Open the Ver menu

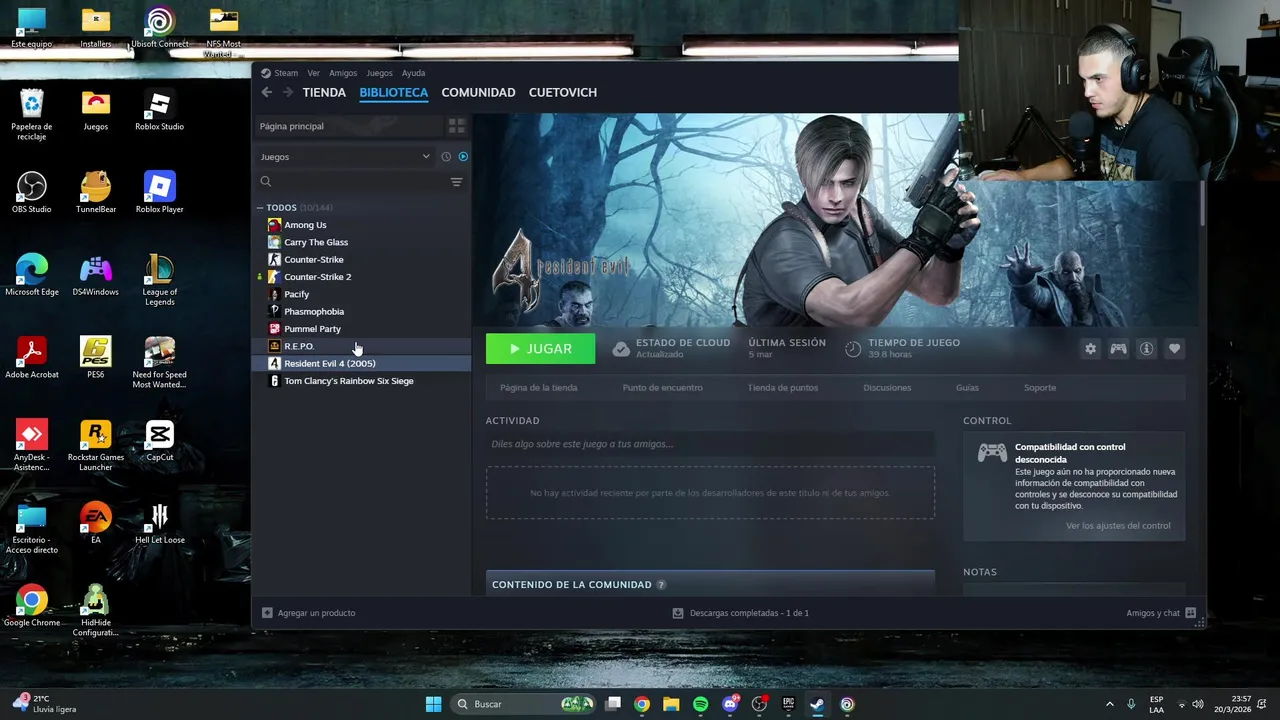tap(314, 73)
